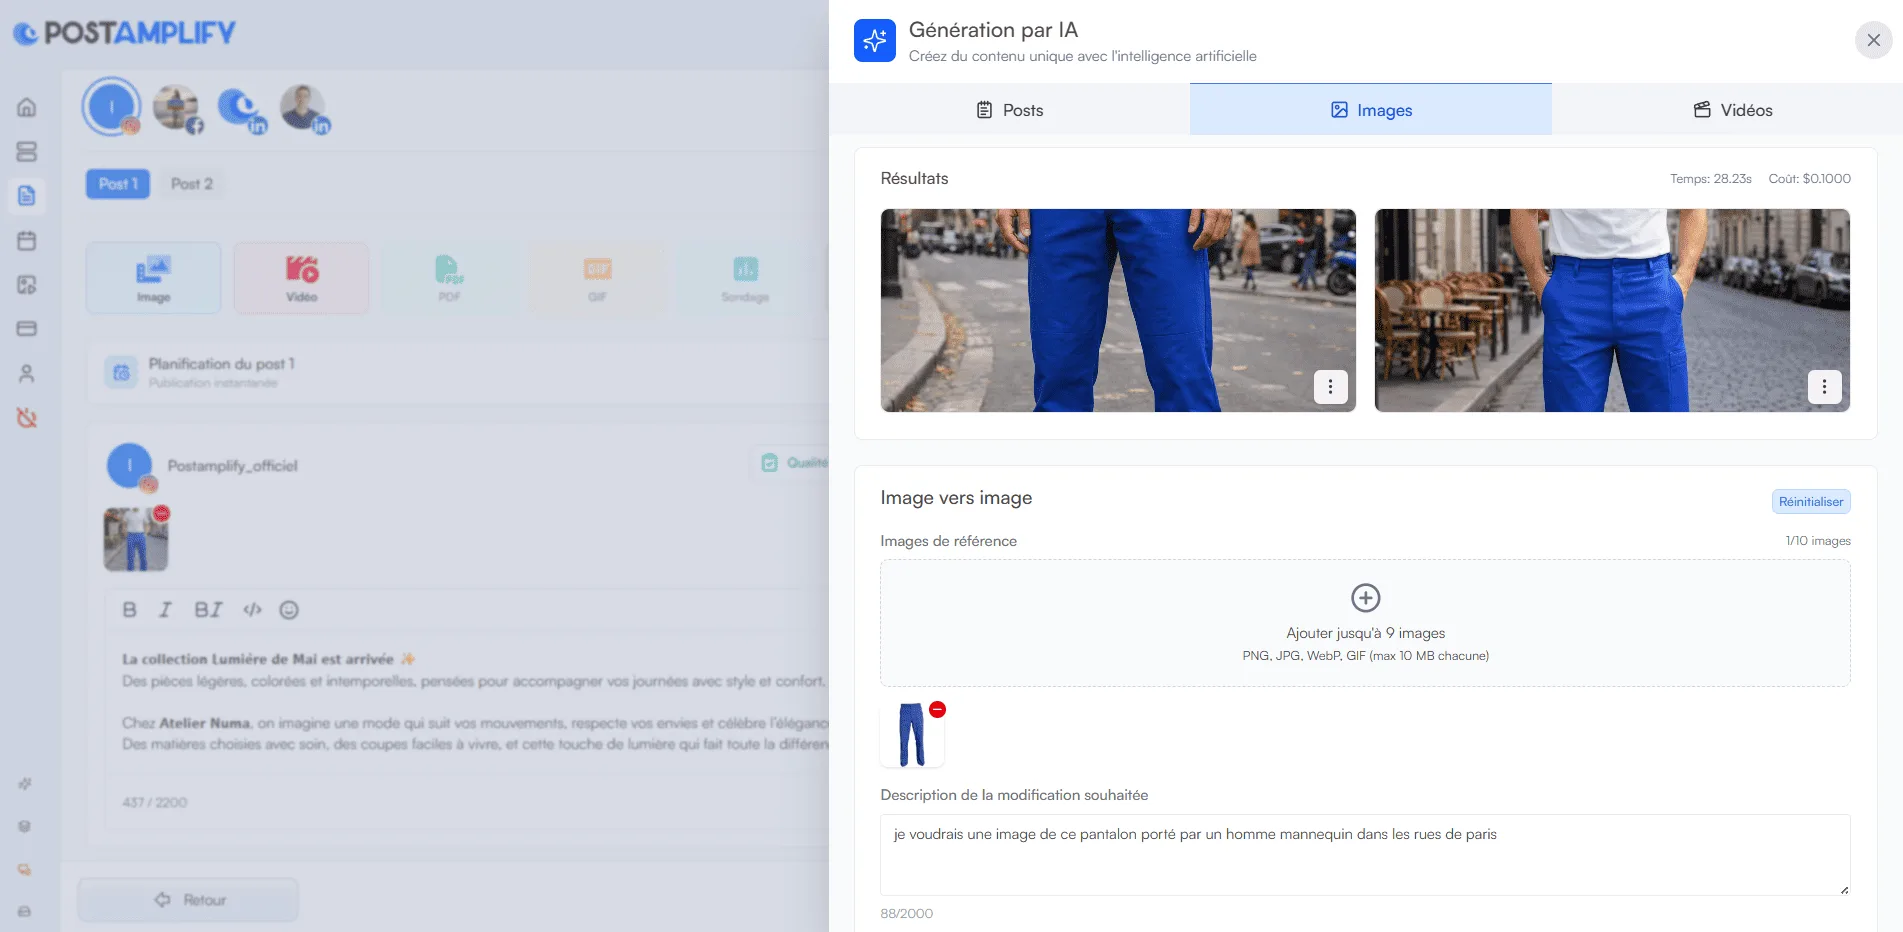Toggle italic formatting in editor

tap(165, 610)
